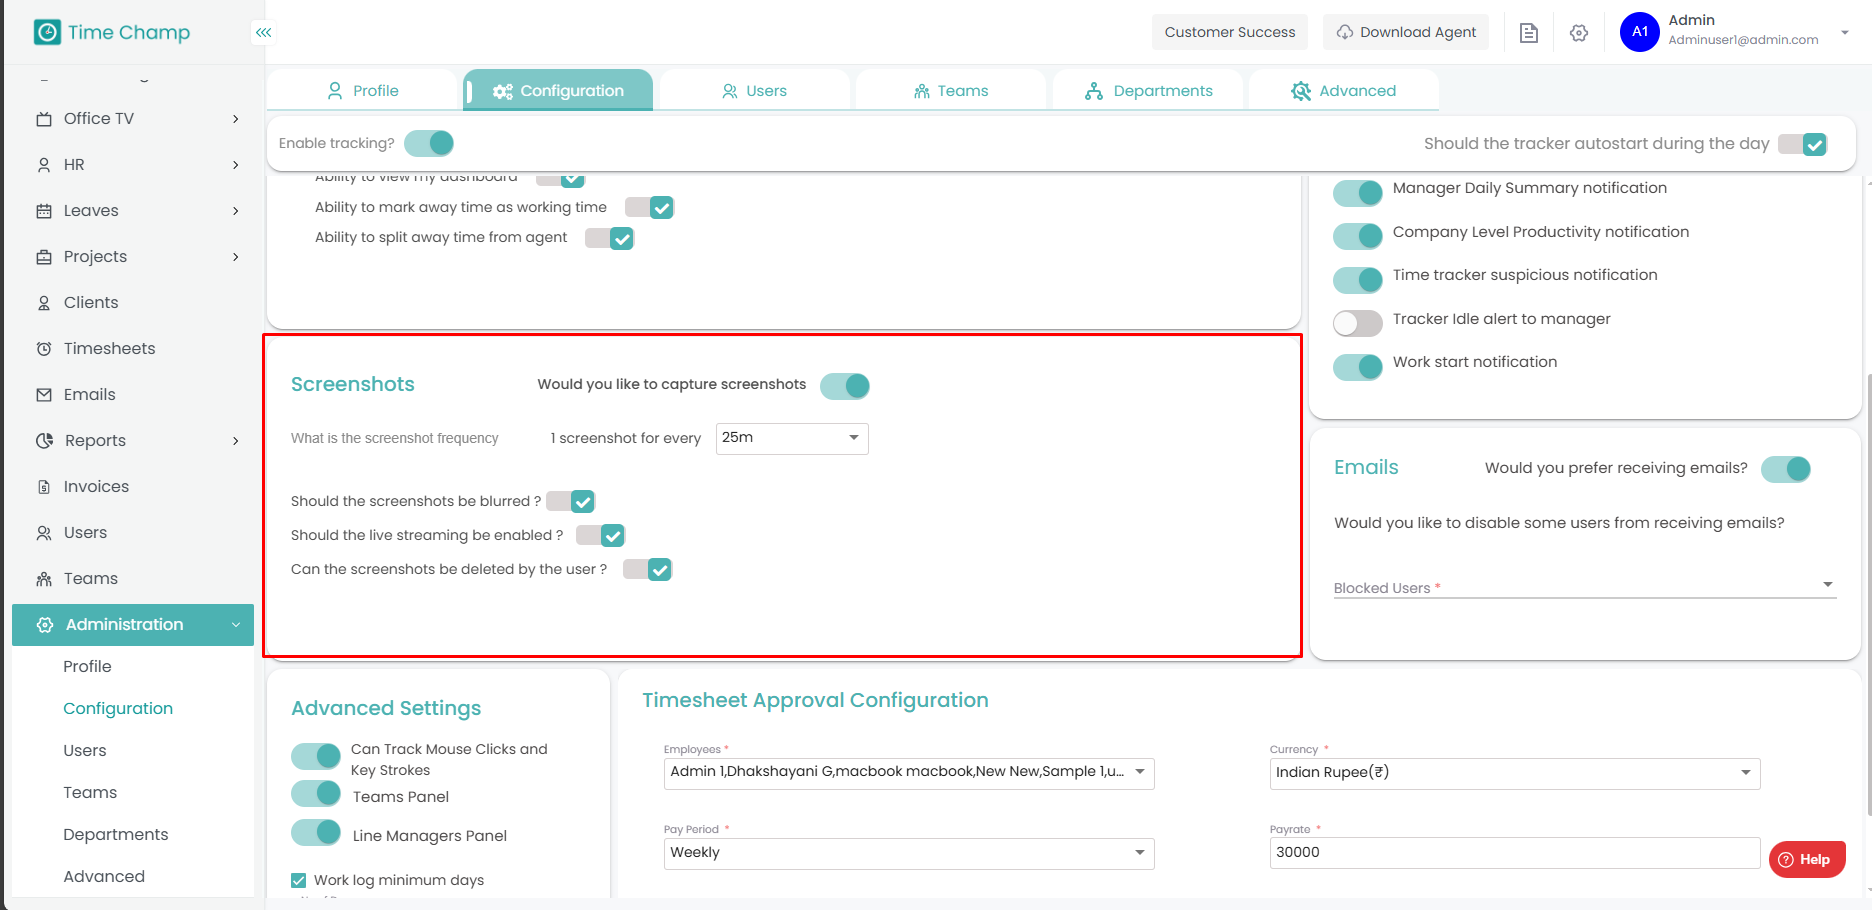
Task: Click the Invoices document icon
Action: [44, 487]
